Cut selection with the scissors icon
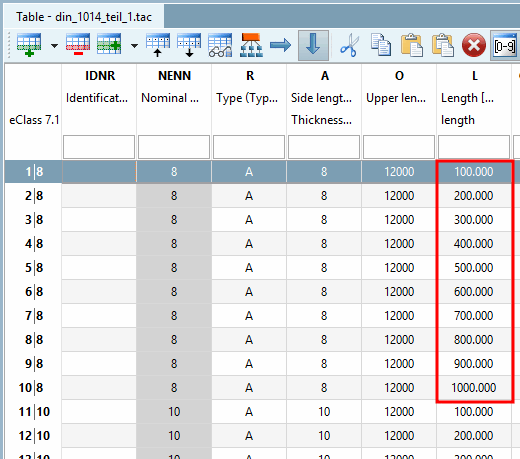Screen dimensions: 520x459 pyautogui.click(x=349, y=45)
